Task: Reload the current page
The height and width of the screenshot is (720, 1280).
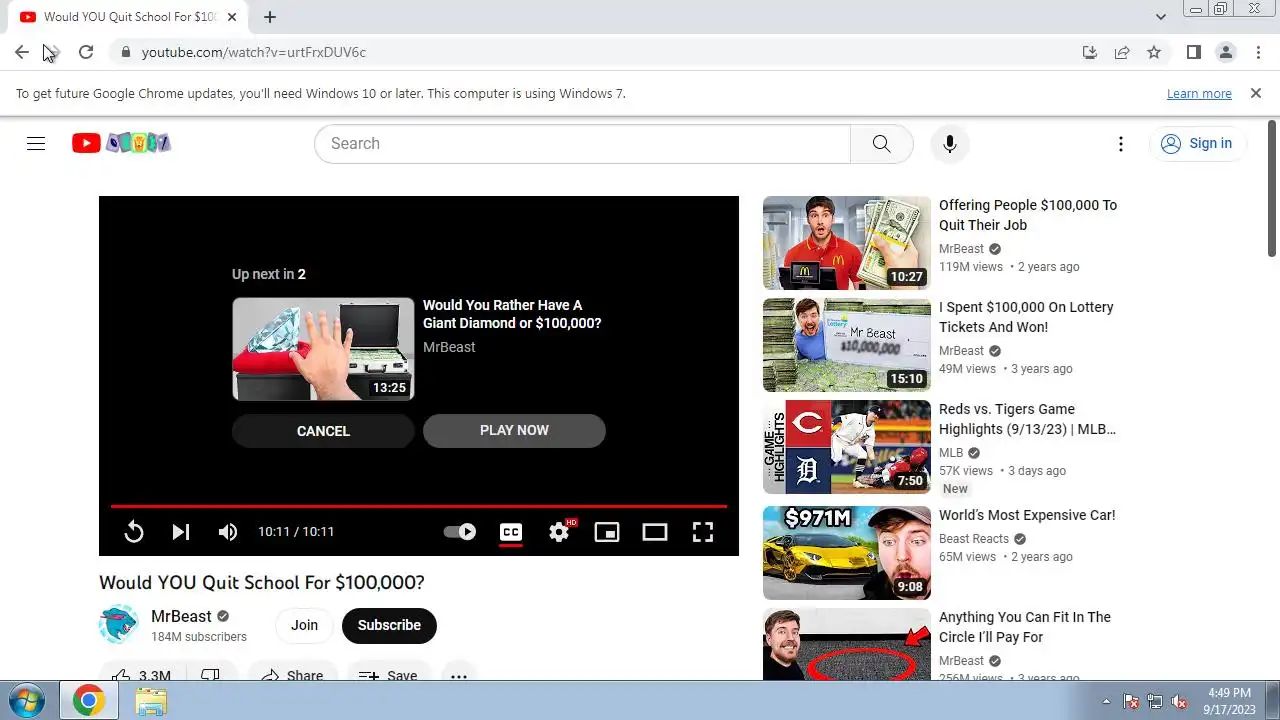Action: tap(86, 52)
